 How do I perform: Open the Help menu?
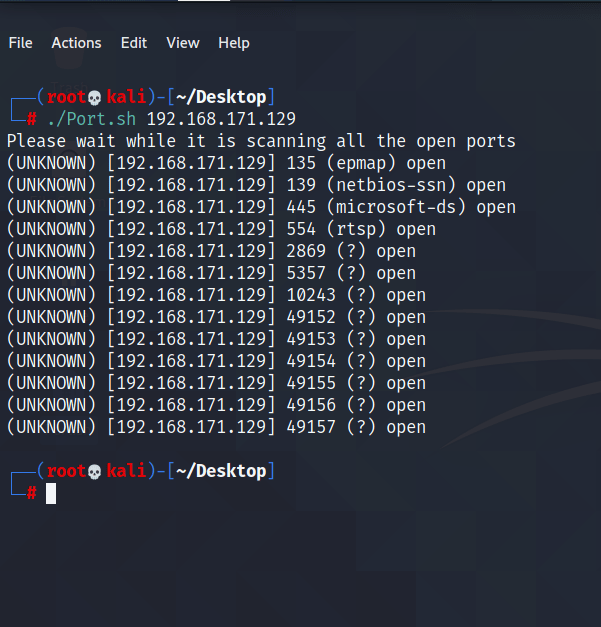pos(234,43)
